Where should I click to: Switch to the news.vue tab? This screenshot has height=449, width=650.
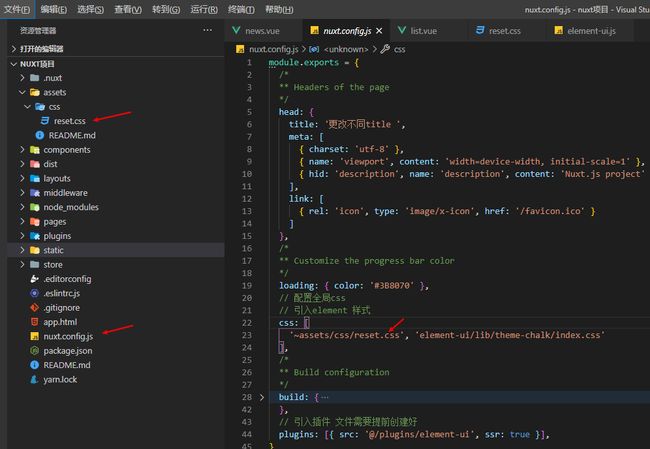pyautogui.click(x=262, y=31)
